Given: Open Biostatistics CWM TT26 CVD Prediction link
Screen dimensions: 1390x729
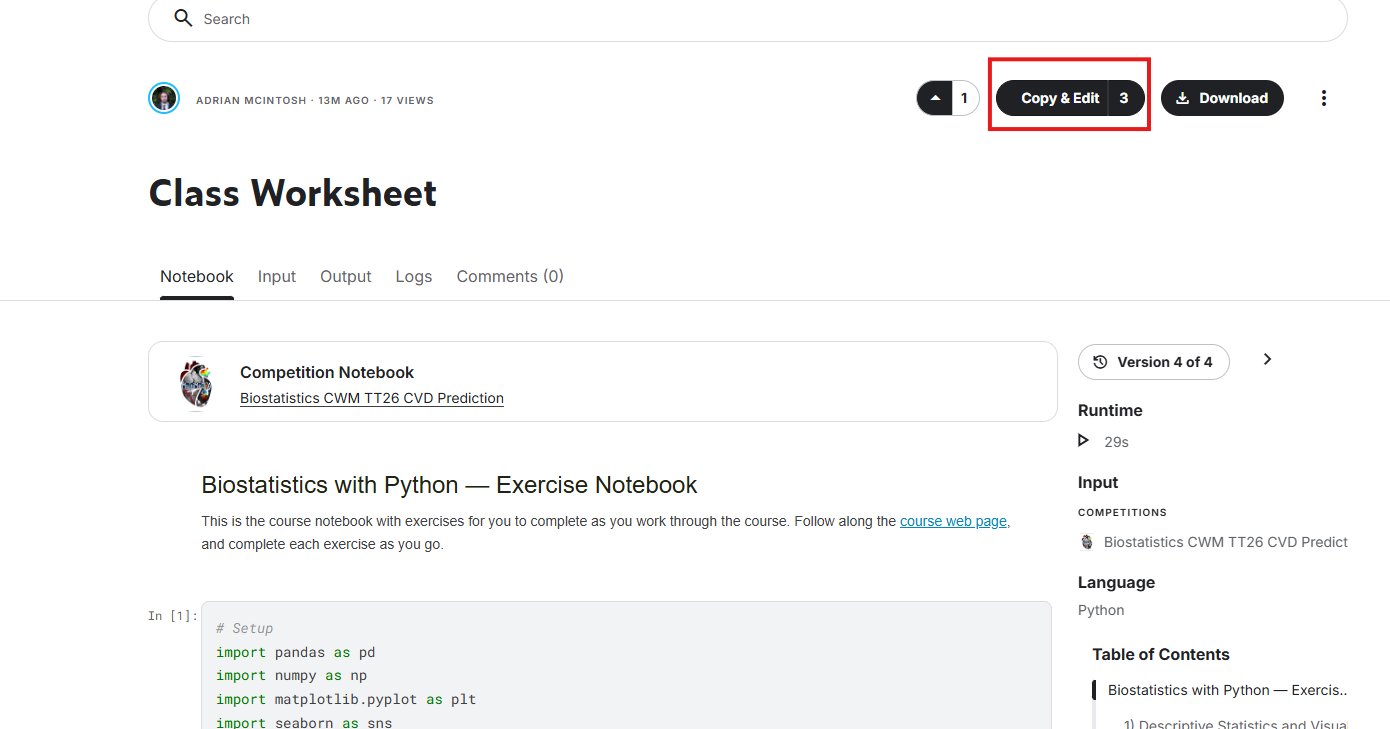Looking at the screenshot, I should pyautogui.click(x=372, y=398).
